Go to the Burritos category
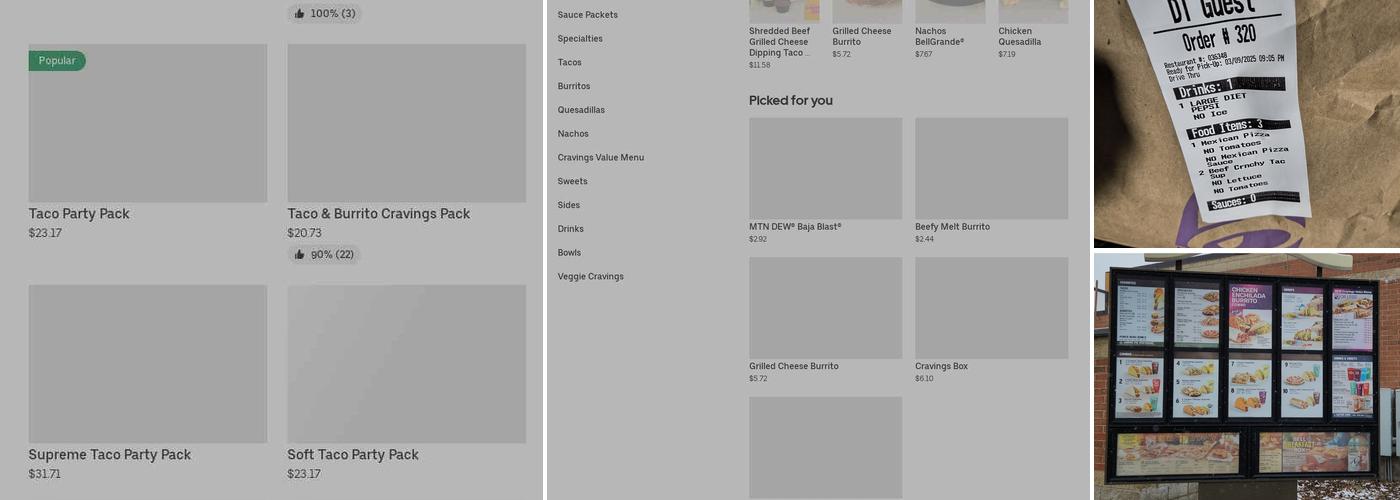Viewport: 1400px width, 500px height. coord(574,86)
